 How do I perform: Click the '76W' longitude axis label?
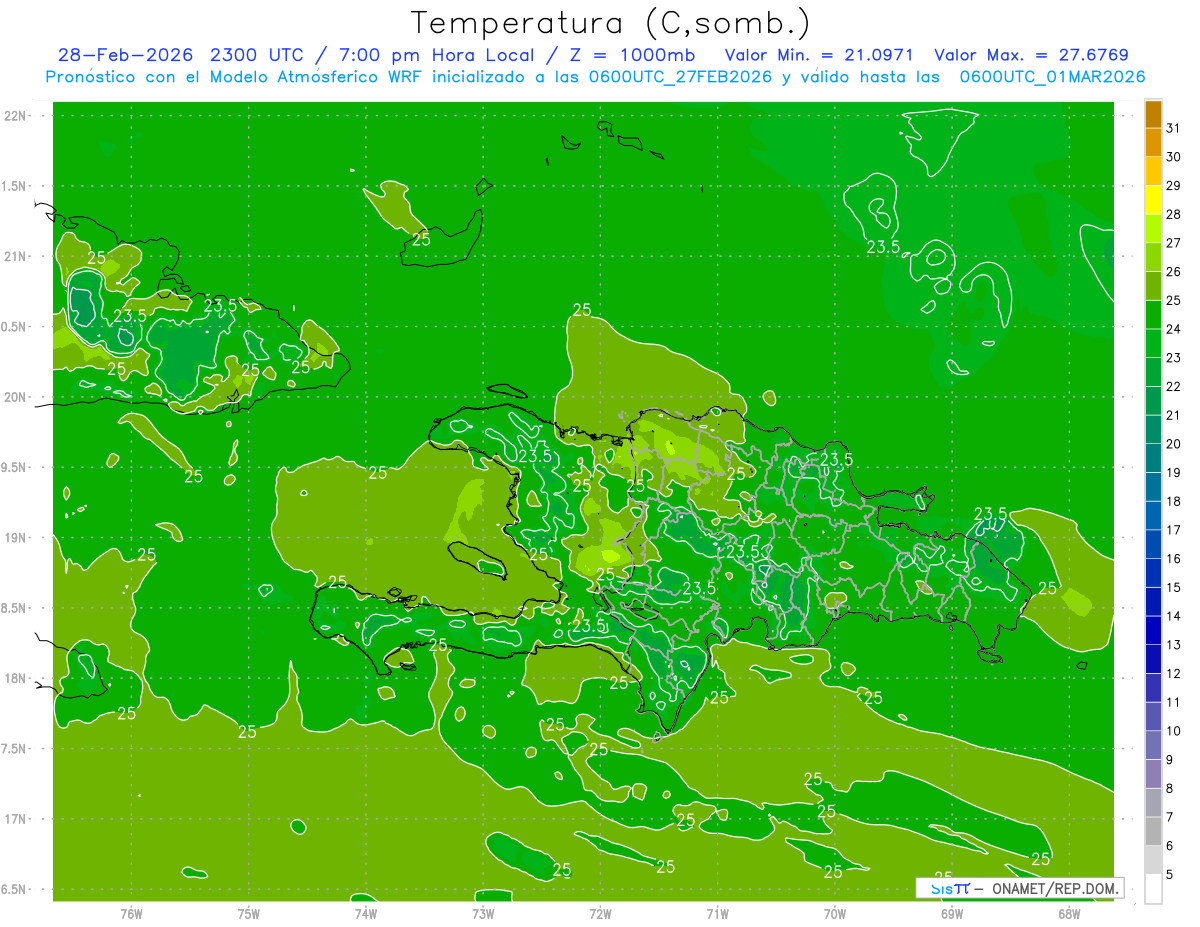click(x=131, y=913)
